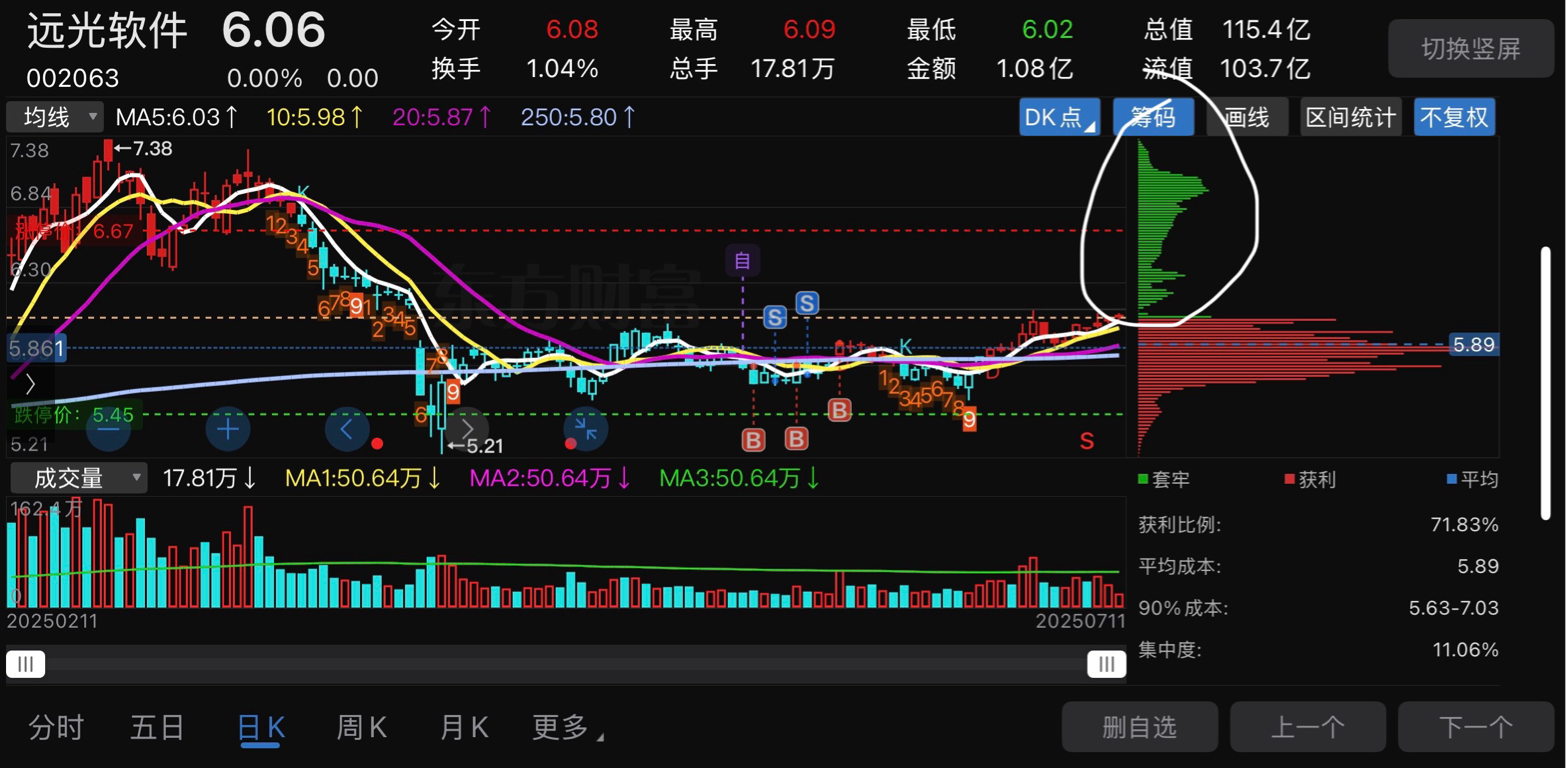Viewport: 1566px width, 768px height.
Task: Open the 更多 periods menu
Action: click(x=567, y=727)
